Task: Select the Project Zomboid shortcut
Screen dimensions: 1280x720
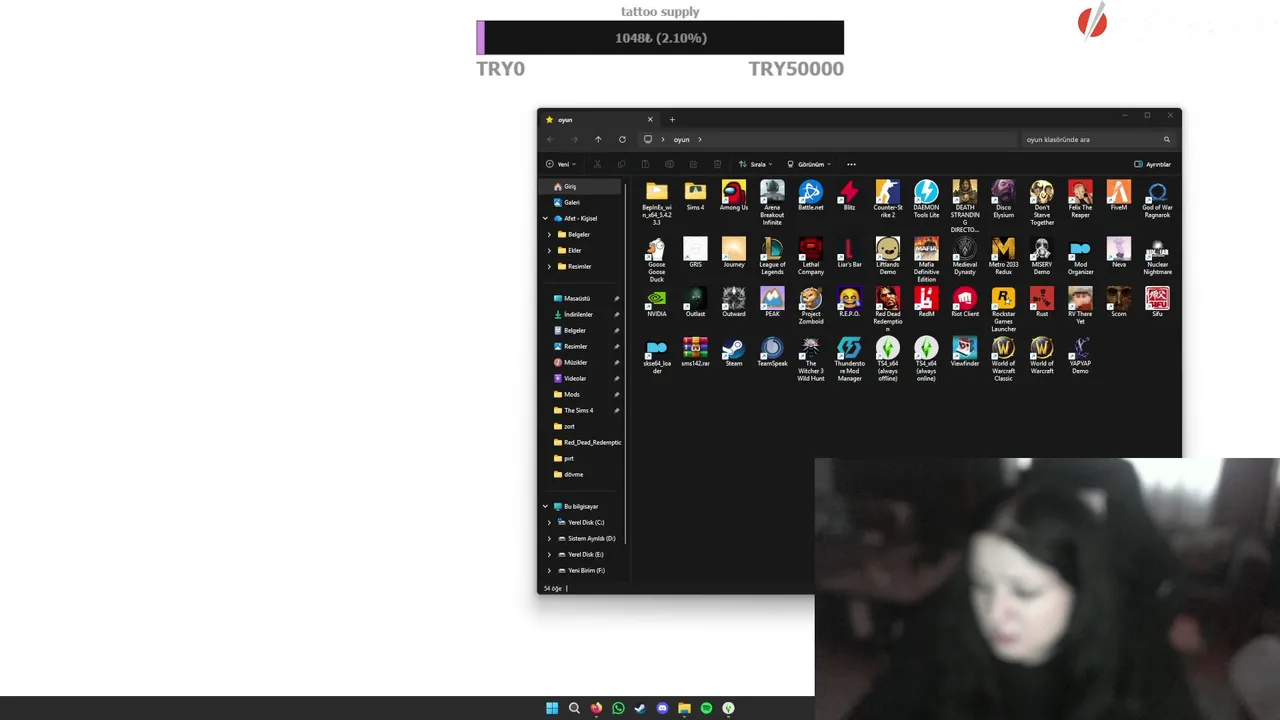Action: click(811, 306)
